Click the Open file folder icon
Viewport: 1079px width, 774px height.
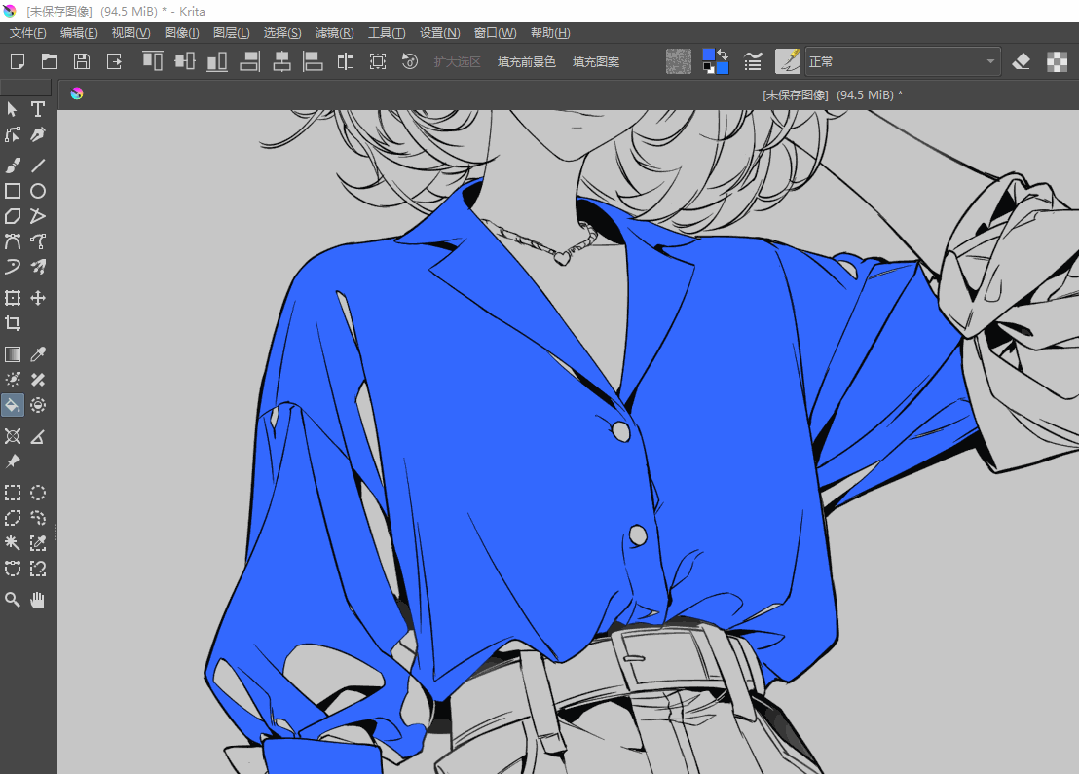tap(50, 62)
